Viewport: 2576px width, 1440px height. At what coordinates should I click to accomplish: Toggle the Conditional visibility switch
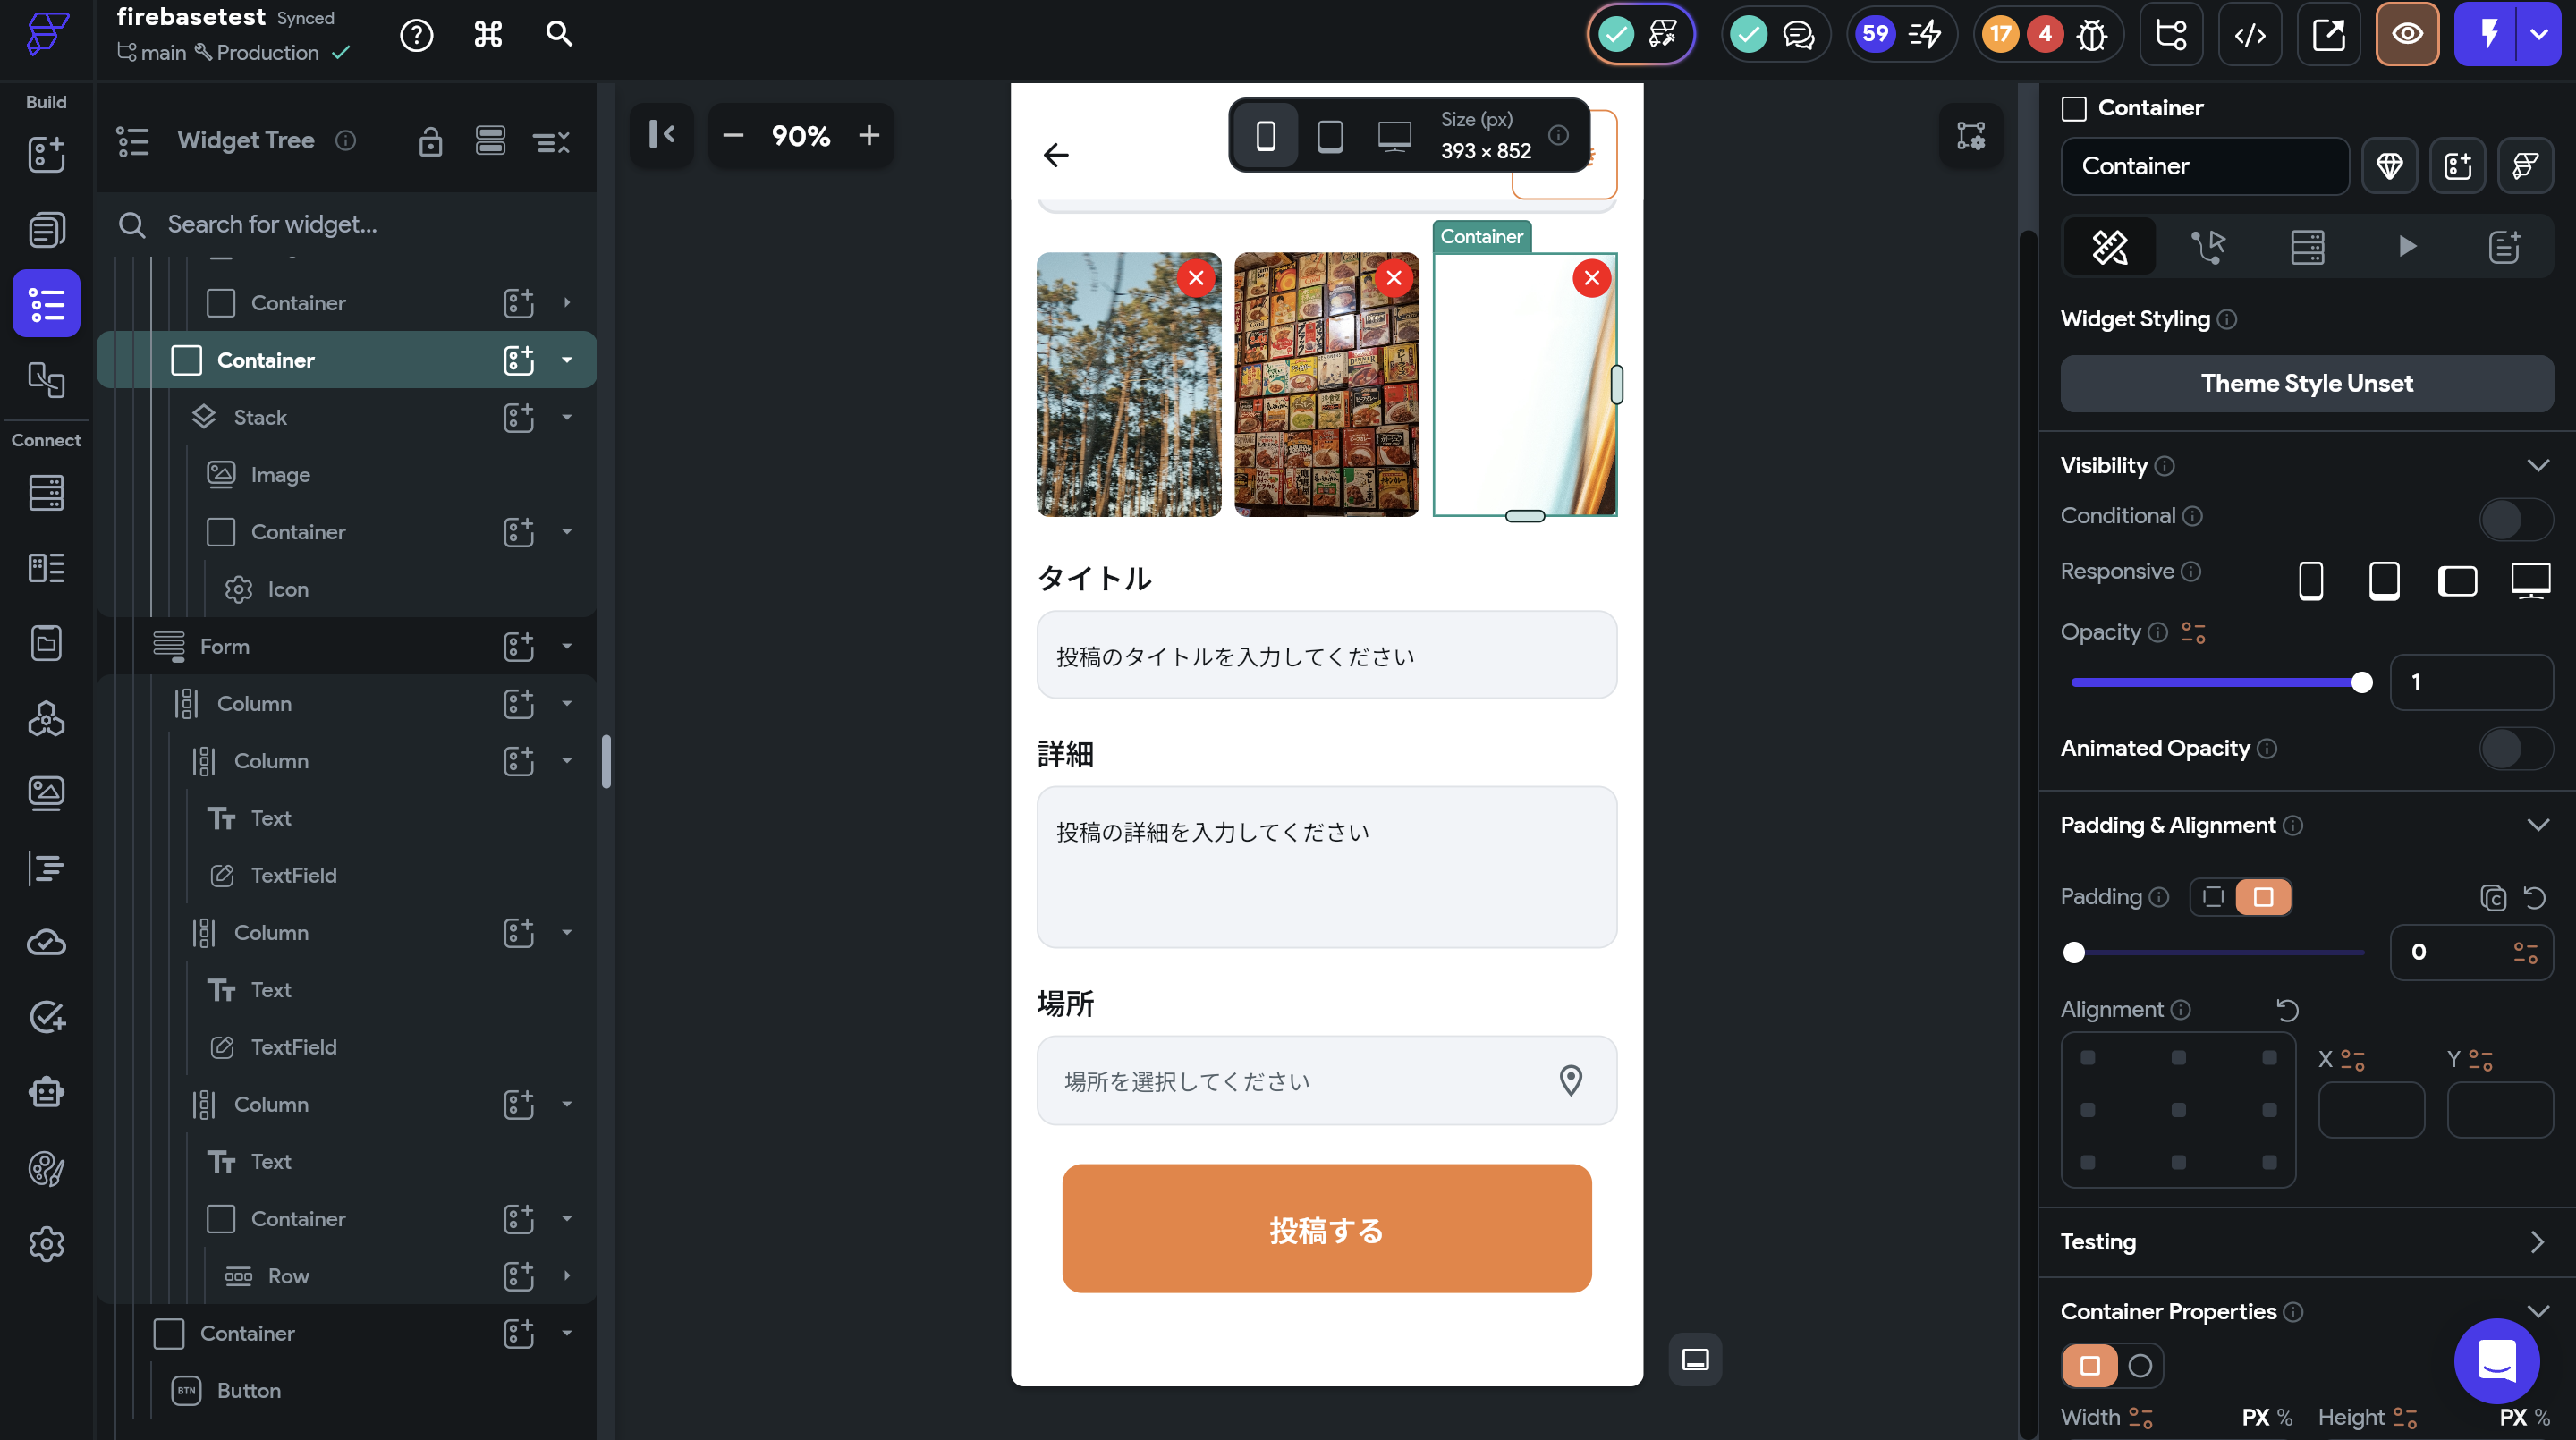coord(2515,518)
